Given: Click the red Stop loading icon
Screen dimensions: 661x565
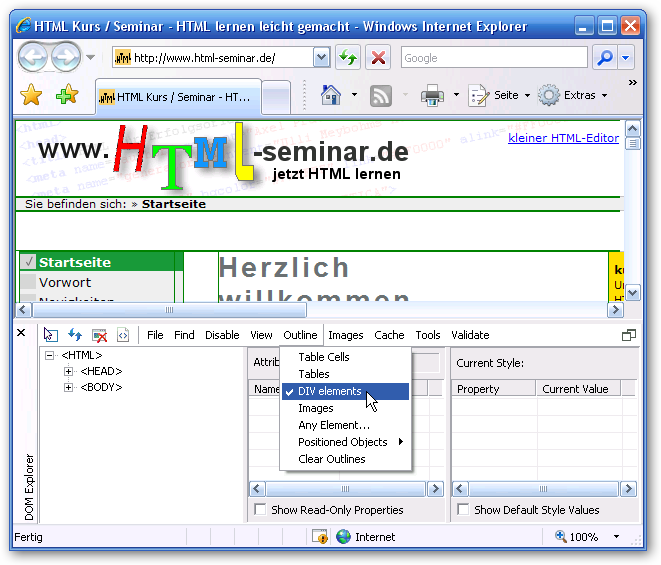Looking at the screenshot, I should [x=378, y=57].
